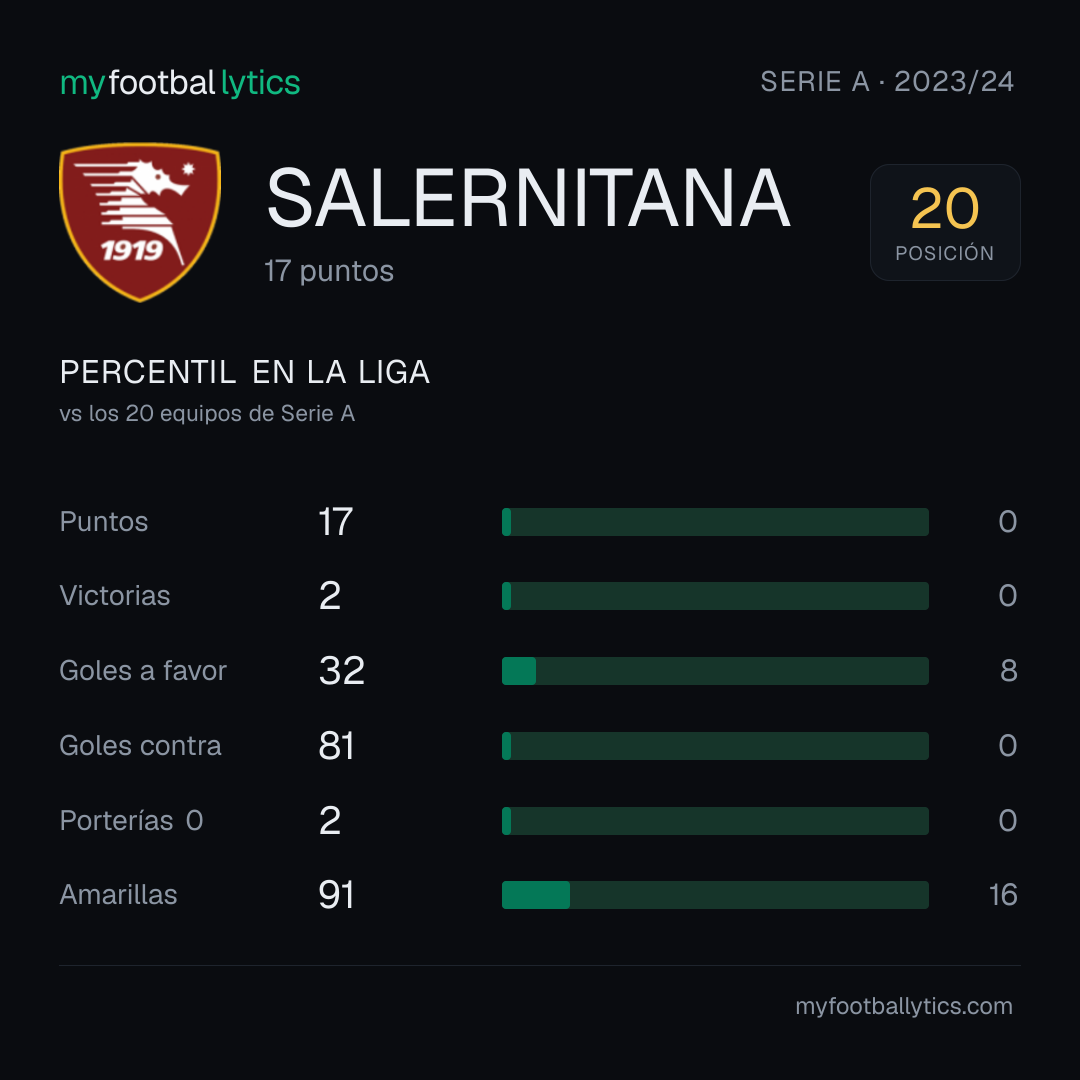Click the Serie A 2023/24 season label
Viewport: 1080px width, 1080px height.
click(886, 81)
